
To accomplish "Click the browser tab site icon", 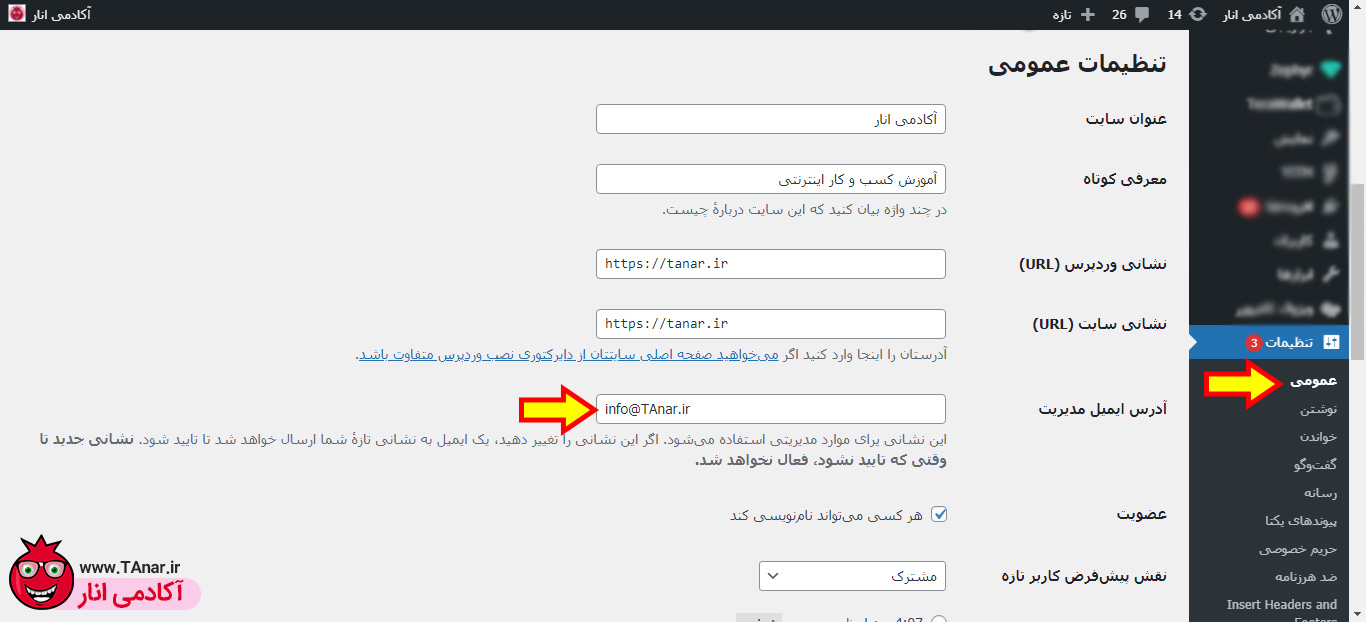I will click(x=17, y=13).
